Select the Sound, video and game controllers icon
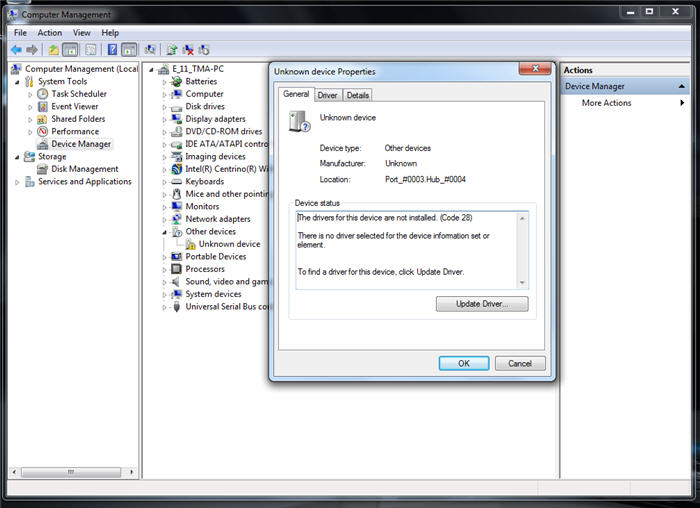 click(177, 281)
